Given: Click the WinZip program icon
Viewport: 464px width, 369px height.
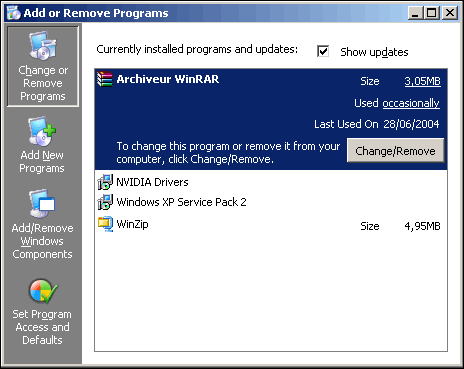Looking at the screenshot, I should (105, 224).
